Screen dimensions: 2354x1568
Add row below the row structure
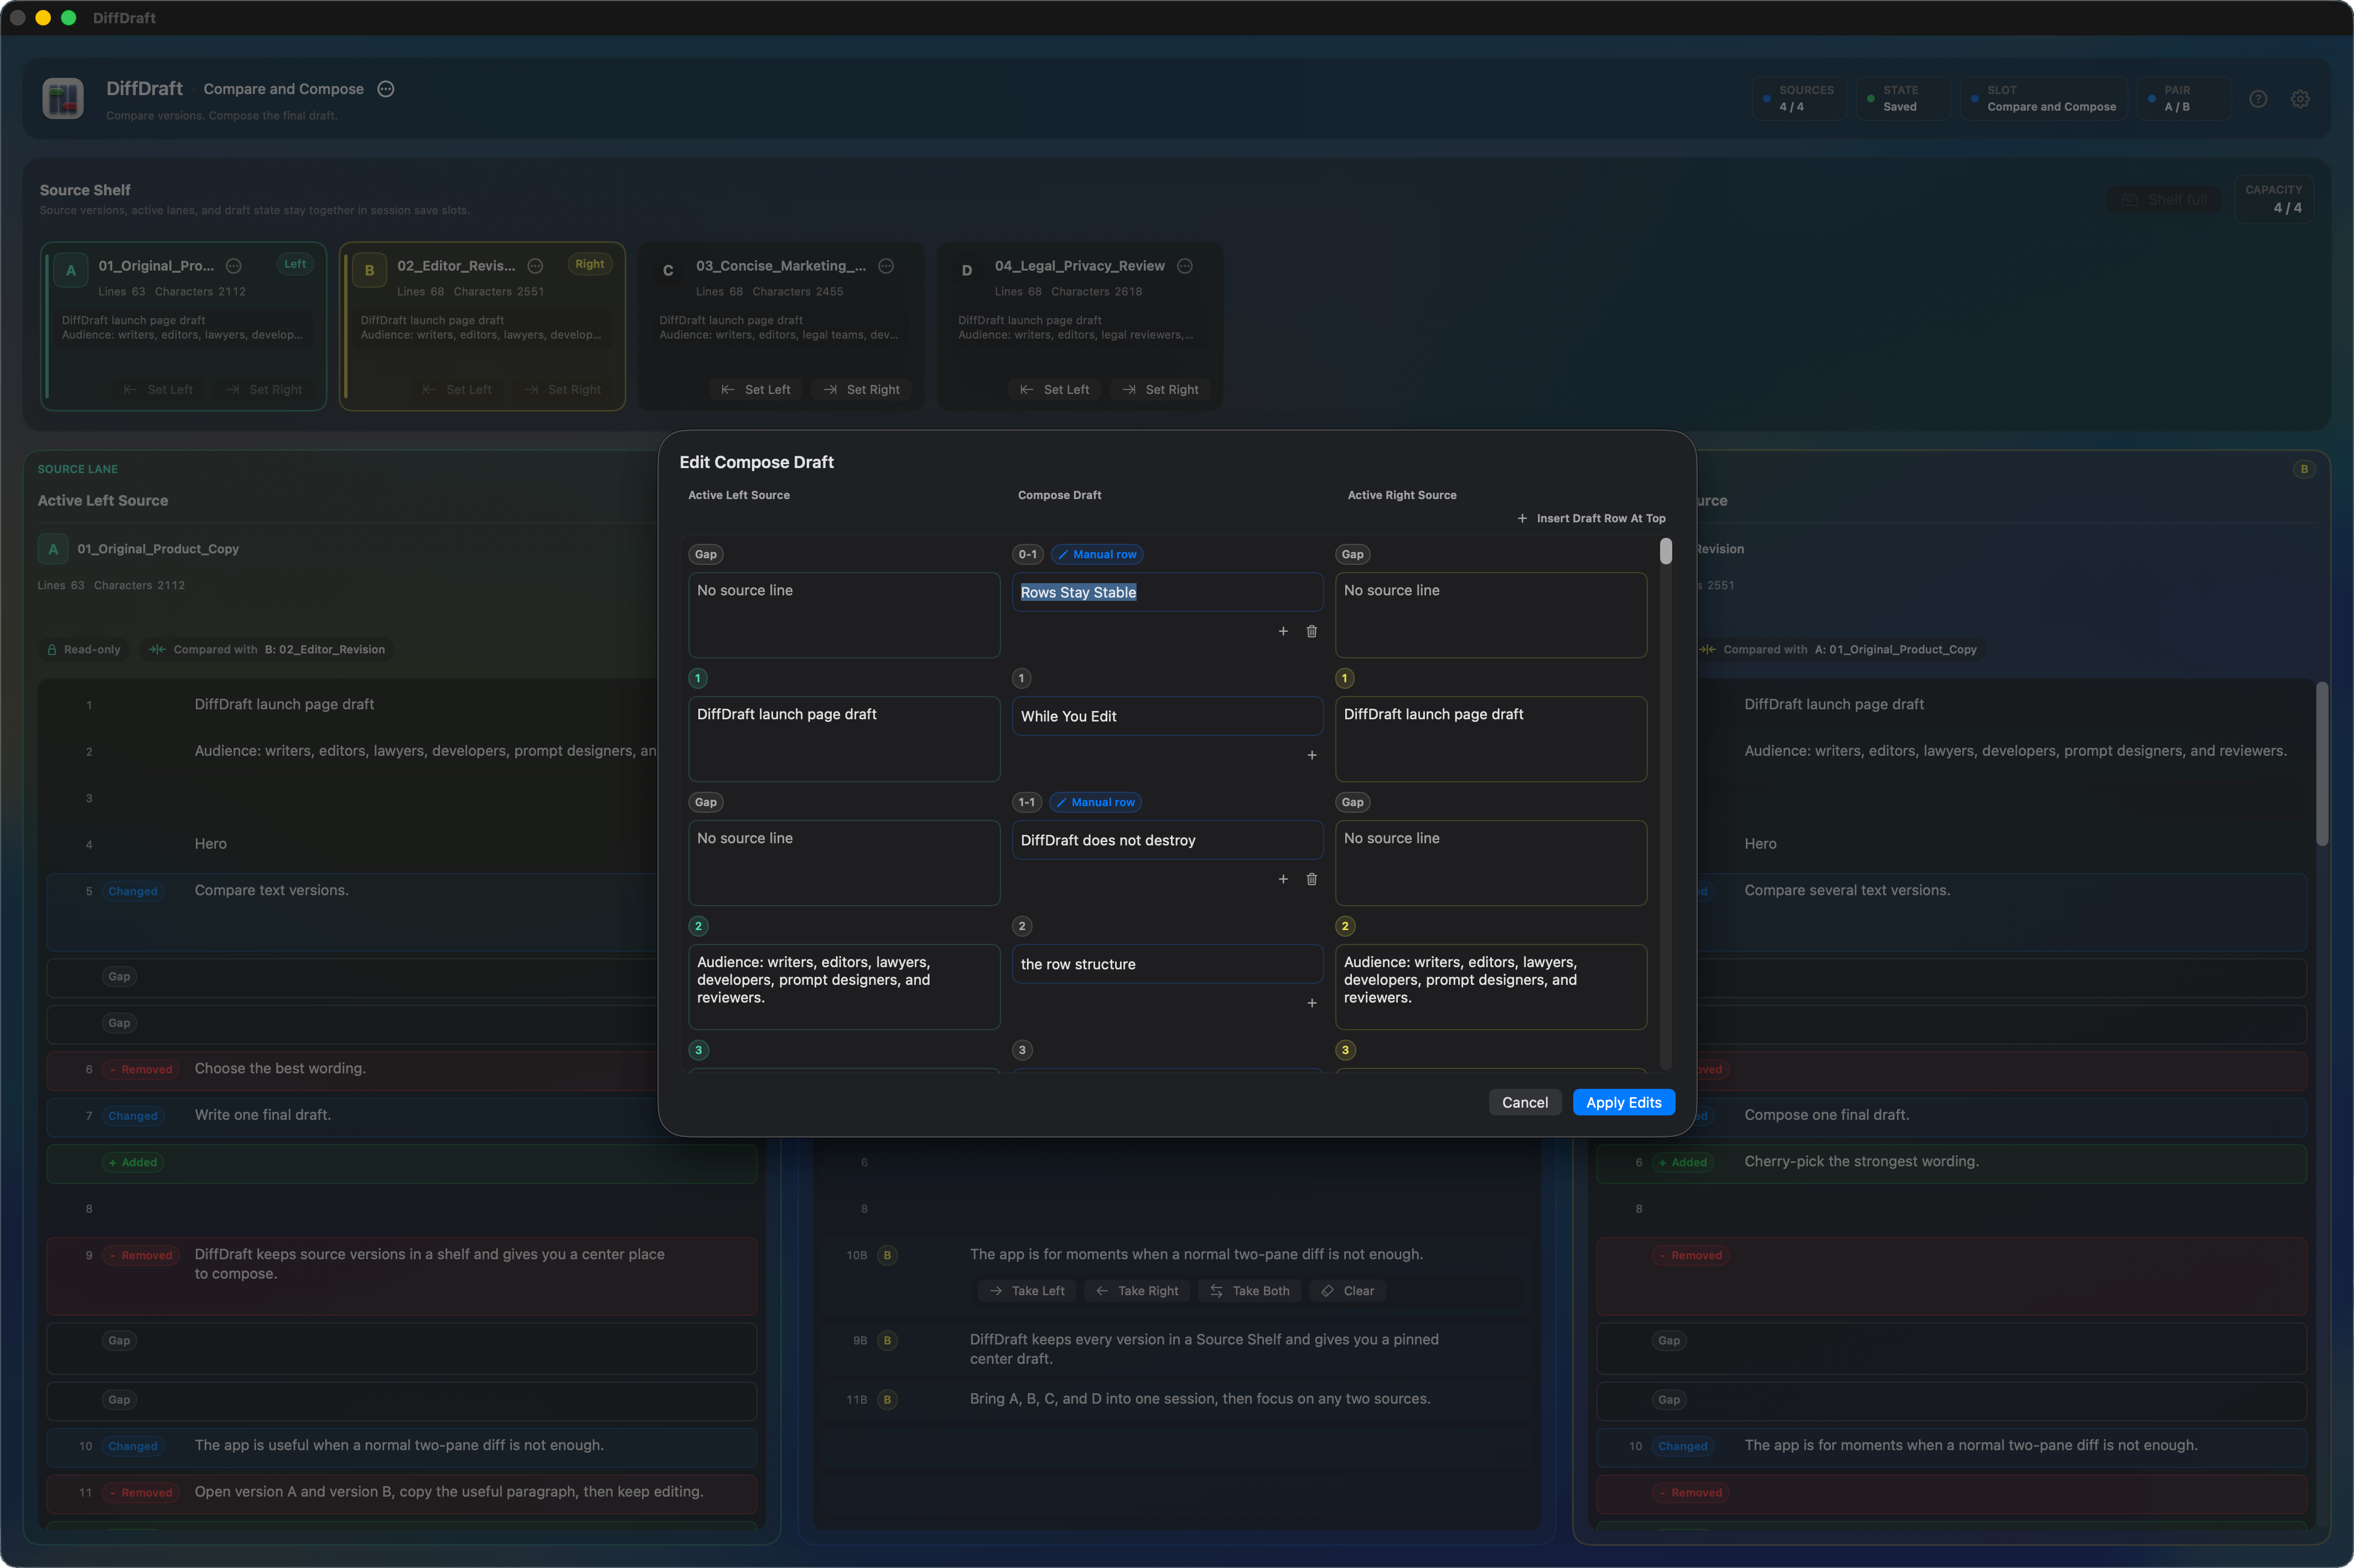coord(1312,1003)
